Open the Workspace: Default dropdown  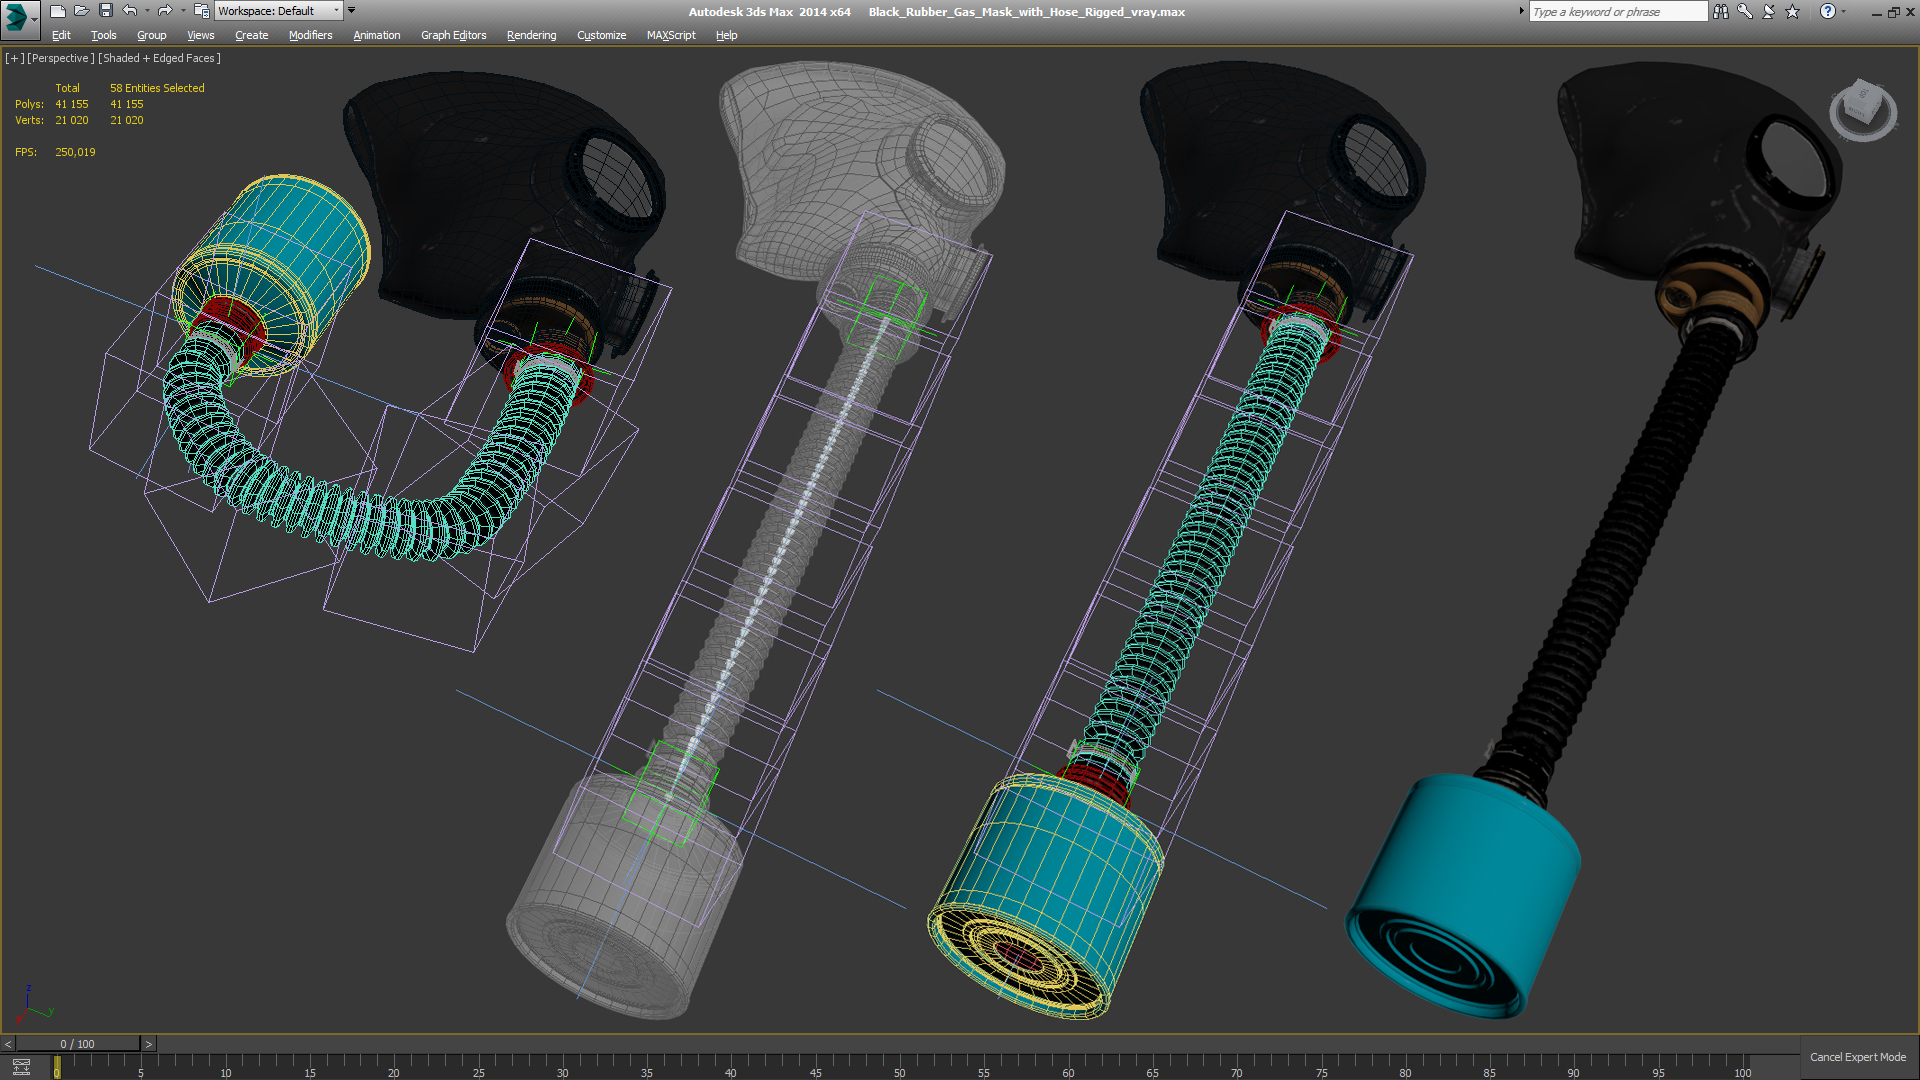(x=278, y=11)
